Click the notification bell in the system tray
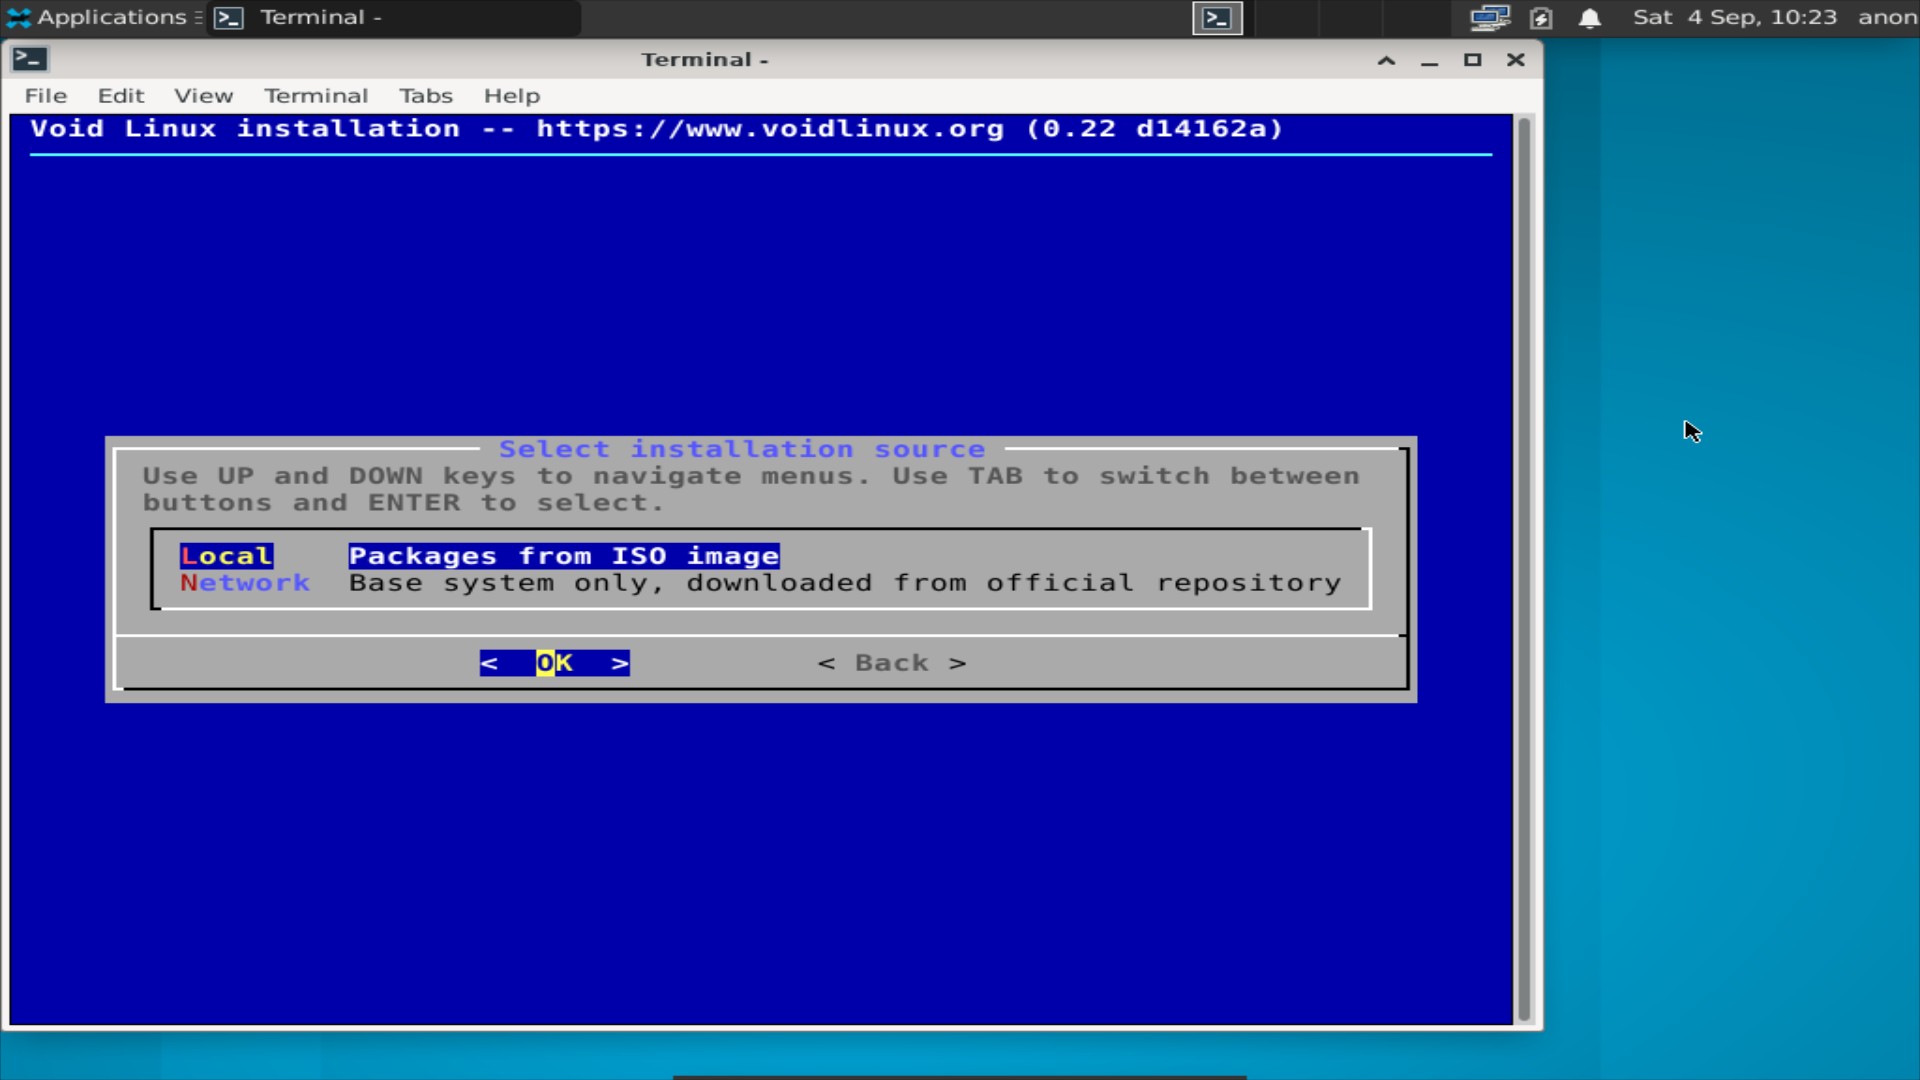The height and width of the screenshot is (1080, 1920). (1590, 18)
